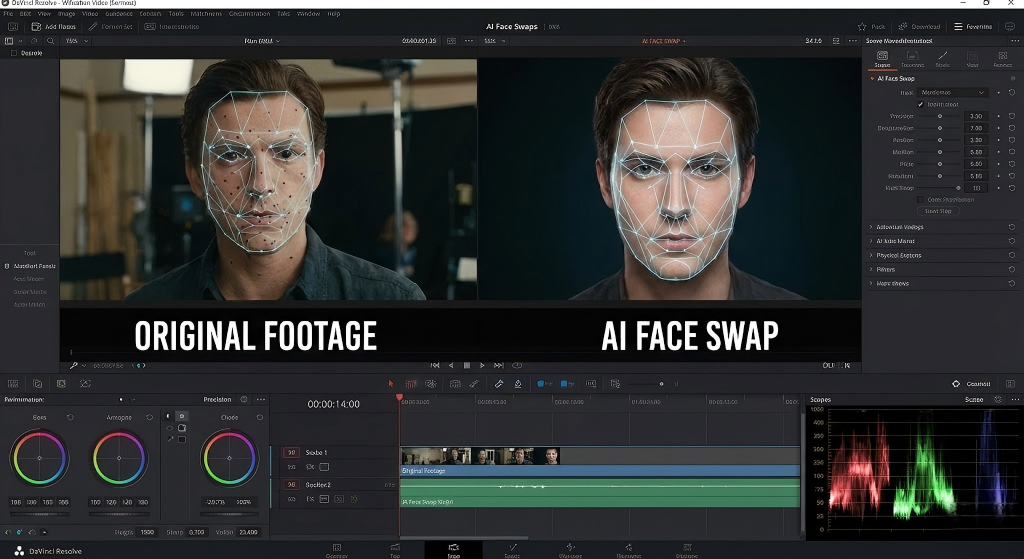Screen dimensions: 1024x559
Task: Reset the Advanced section with its reset icon
Action: pos(1012,227)
